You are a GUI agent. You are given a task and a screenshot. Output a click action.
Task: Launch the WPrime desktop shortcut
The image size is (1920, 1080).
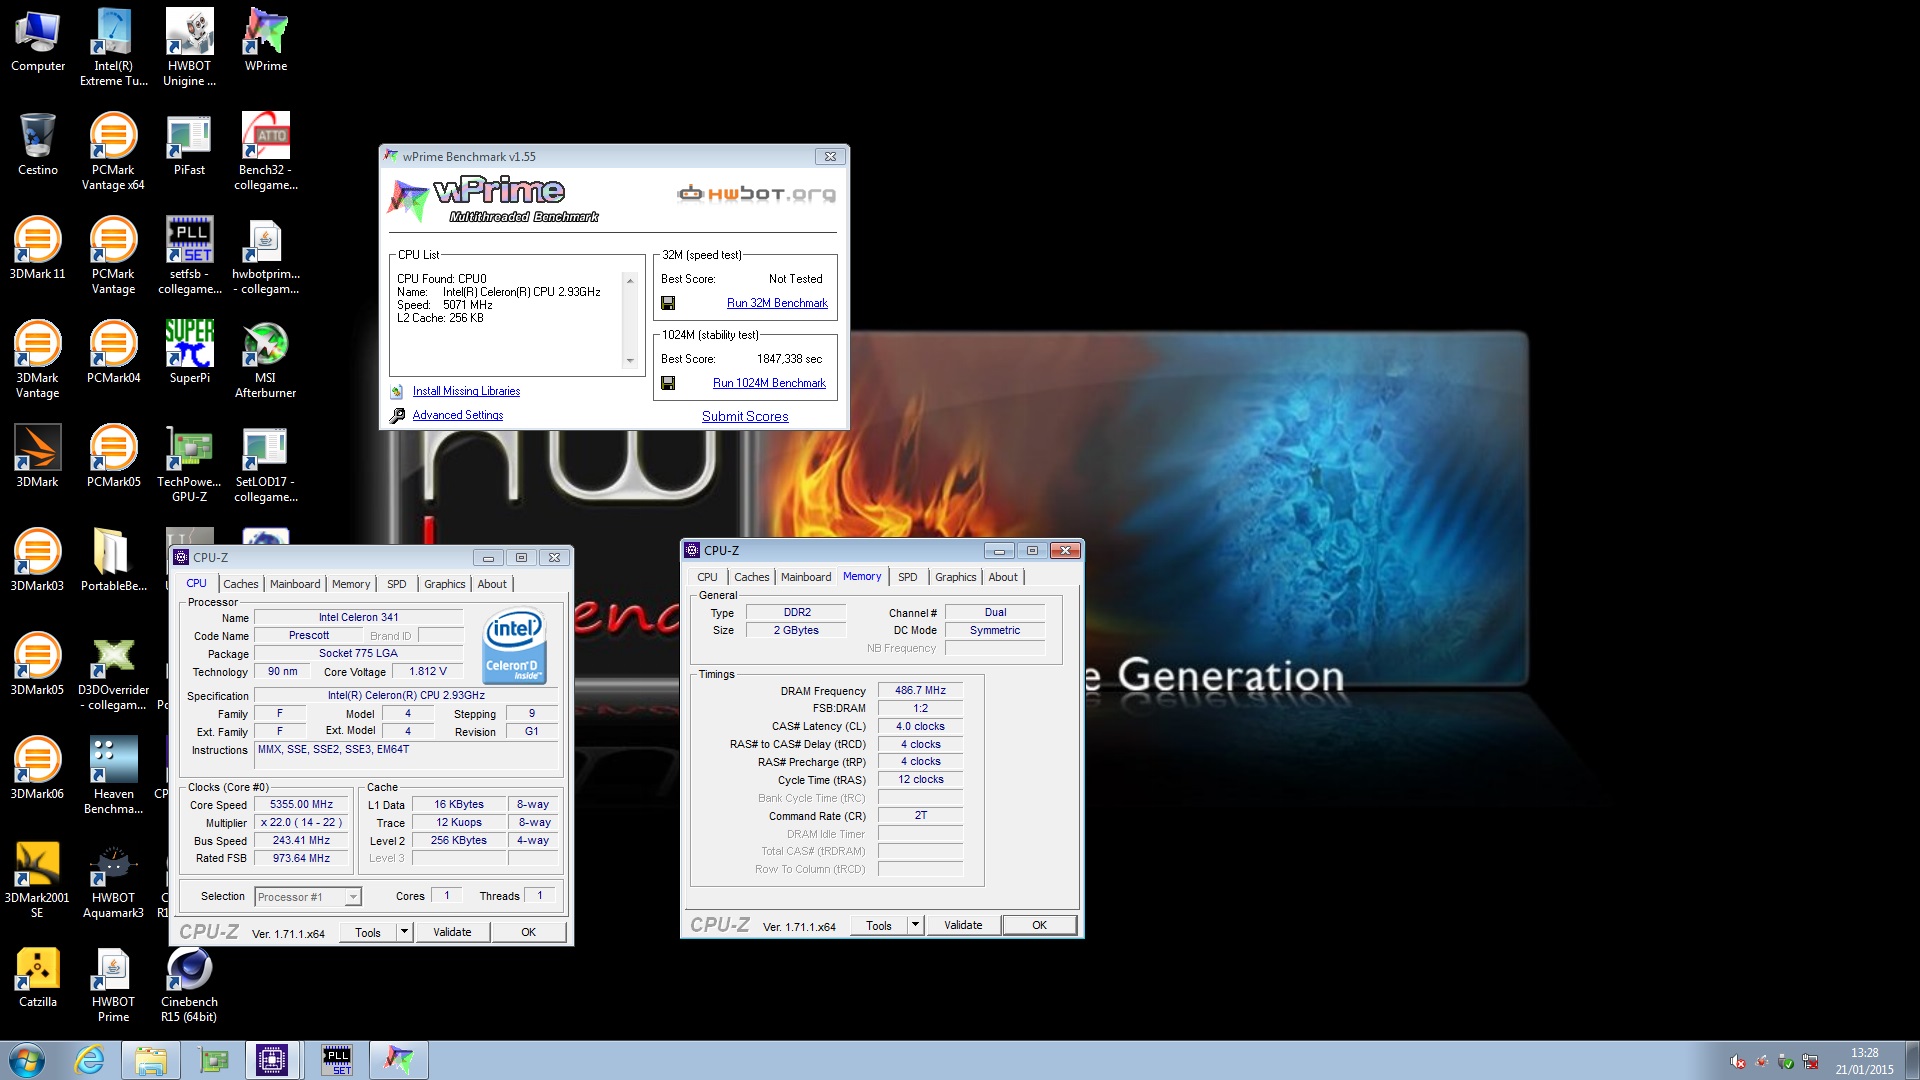265,40
